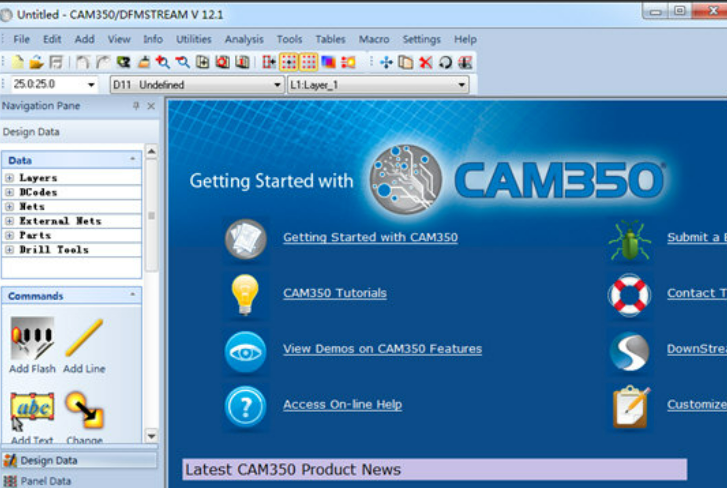Screen dimensions: 727x488
Task: Click the Open folder toolbar icon
Action: (37, 62)
